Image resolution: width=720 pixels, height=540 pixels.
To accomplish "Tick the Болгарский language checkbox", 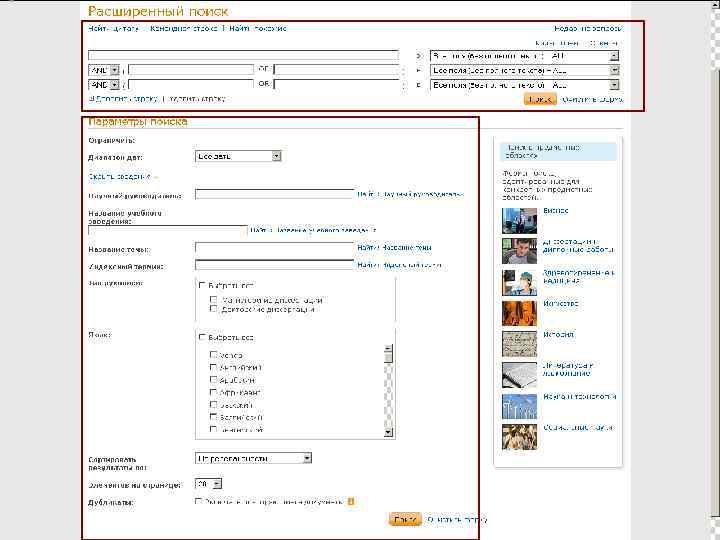I will (213, 417).
